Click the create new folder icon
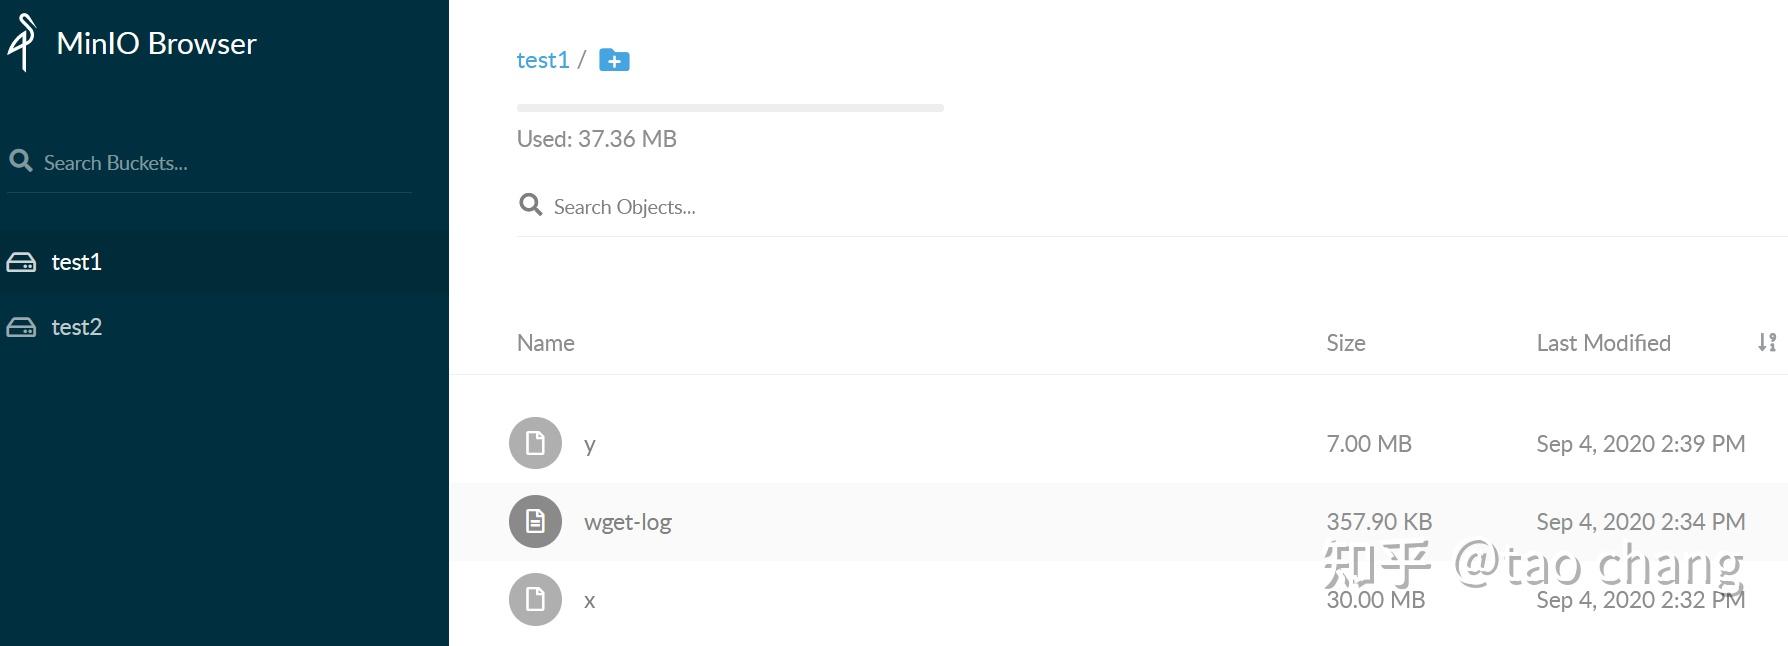Screen dimensions: 1788x646 (614, 61)
